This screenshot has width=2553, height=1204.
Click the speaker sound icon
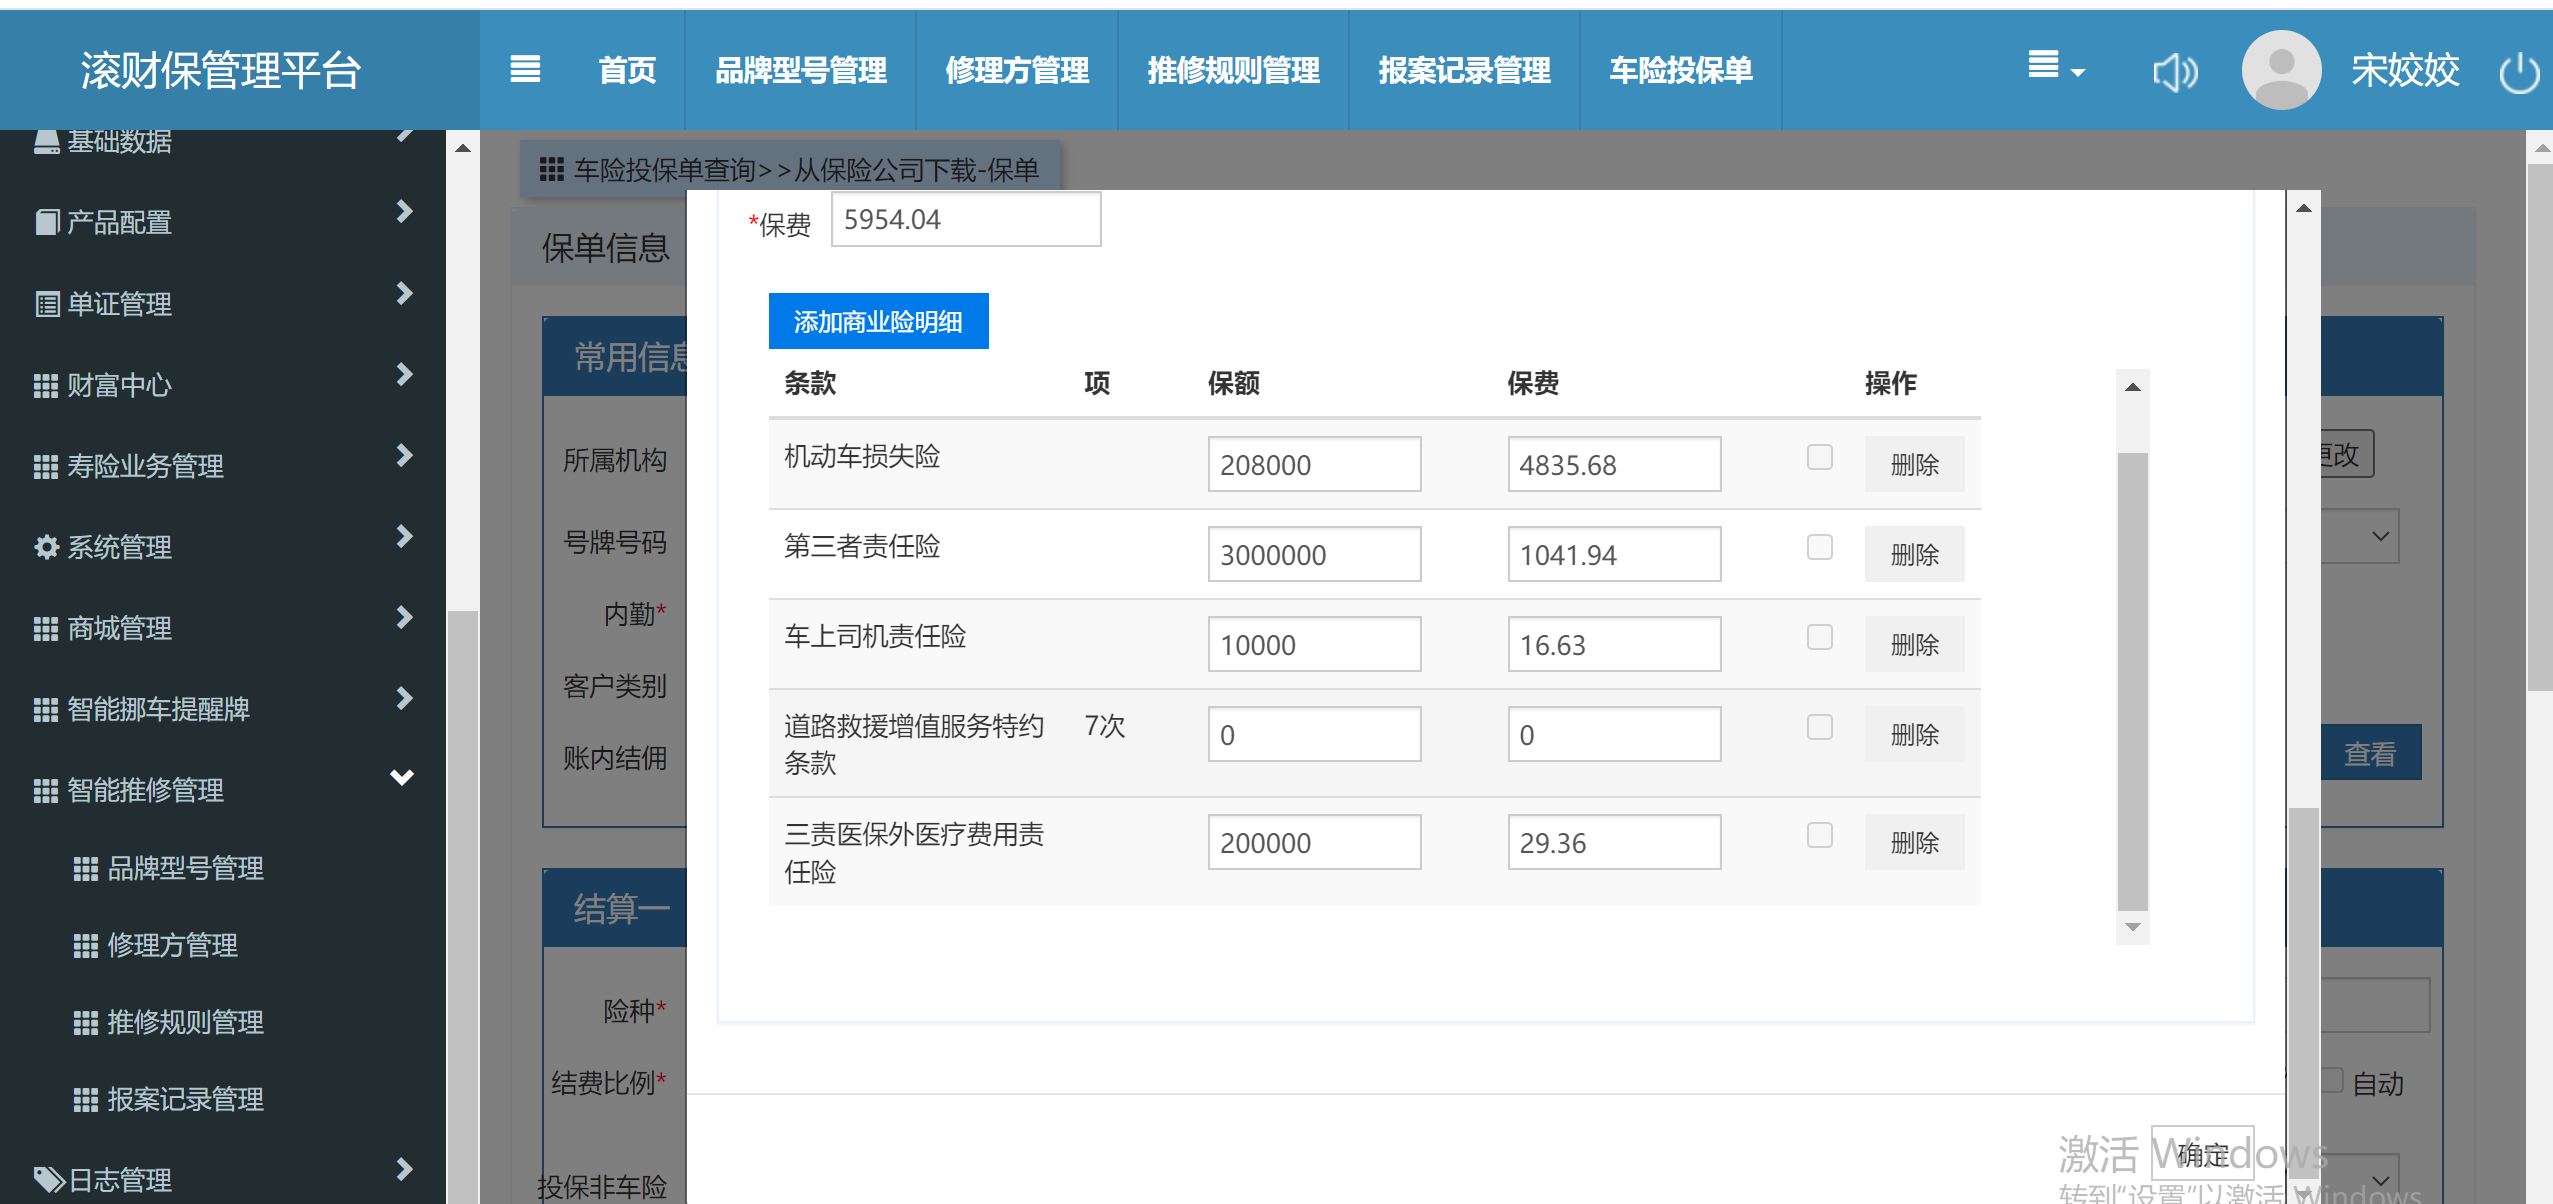2174,72
